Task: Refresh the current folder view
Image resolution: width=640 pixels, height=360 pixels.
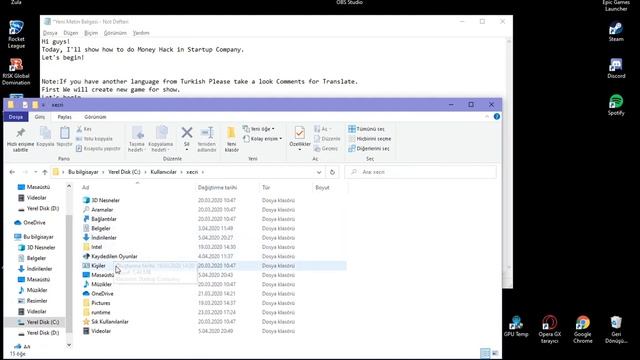Action: tap(332, 172)
